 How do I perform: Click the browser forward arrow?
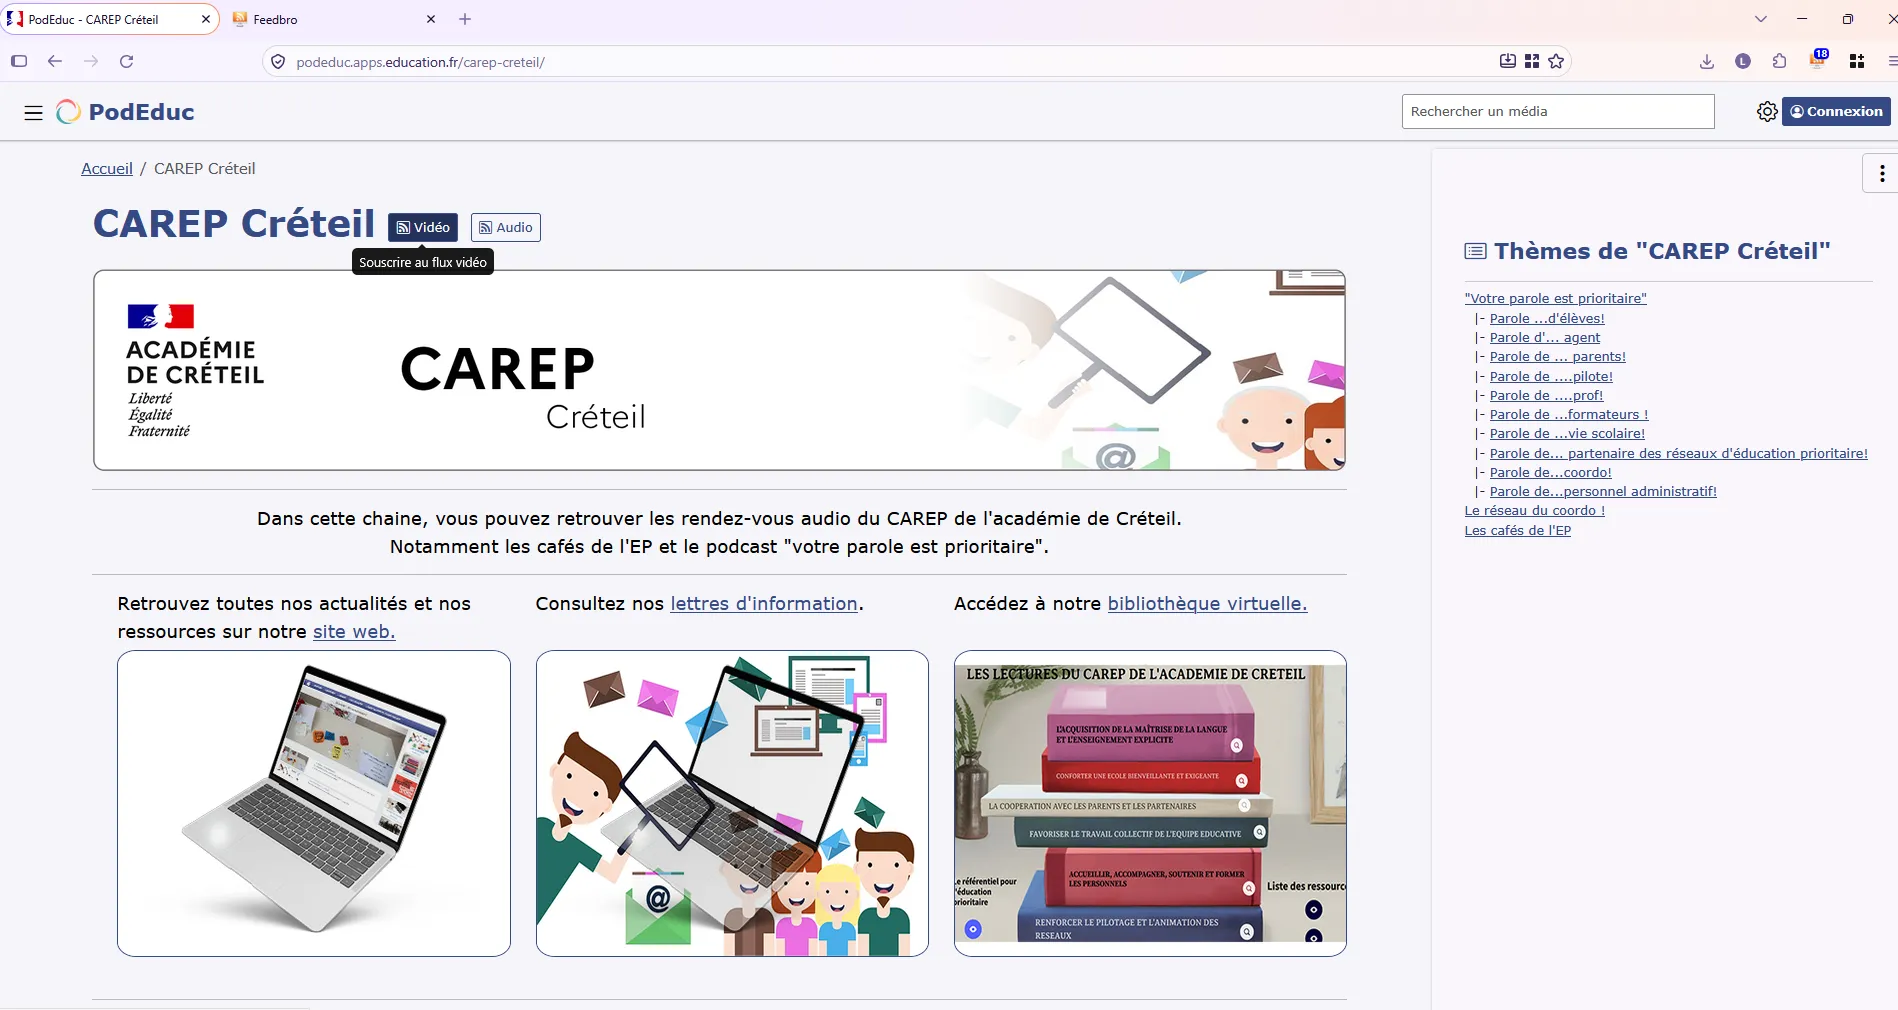(x=91, y=62)
